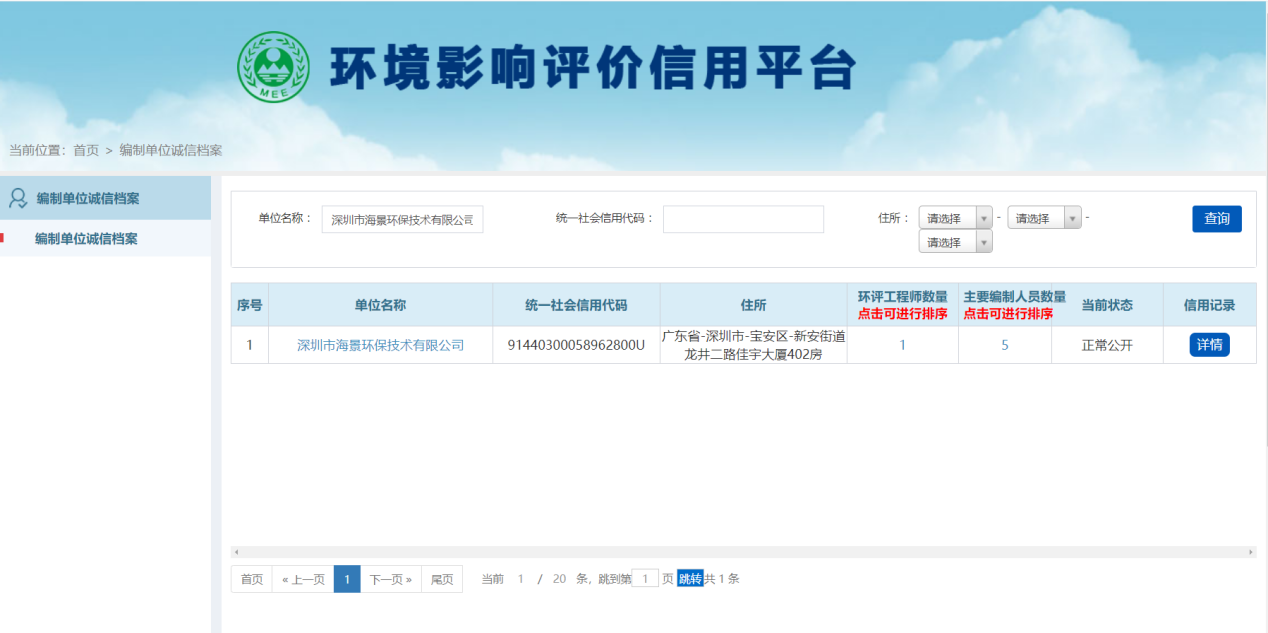This screenshot has height=633, width=1268.
Task: Click the 查询 search button
Action: [x=1216, y=218]
